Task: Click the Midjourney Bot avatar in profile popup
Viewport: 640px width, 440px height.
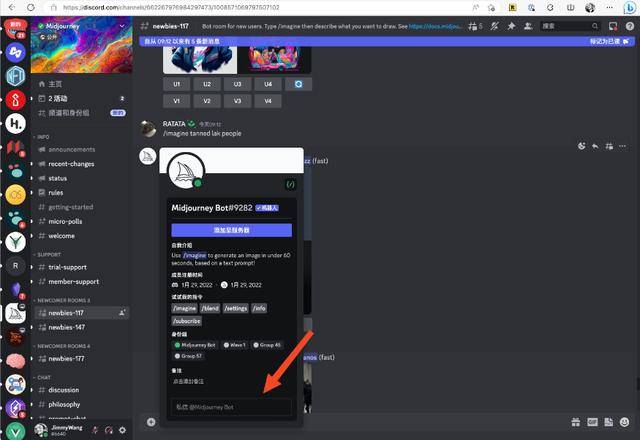Action: click(186, 171)
